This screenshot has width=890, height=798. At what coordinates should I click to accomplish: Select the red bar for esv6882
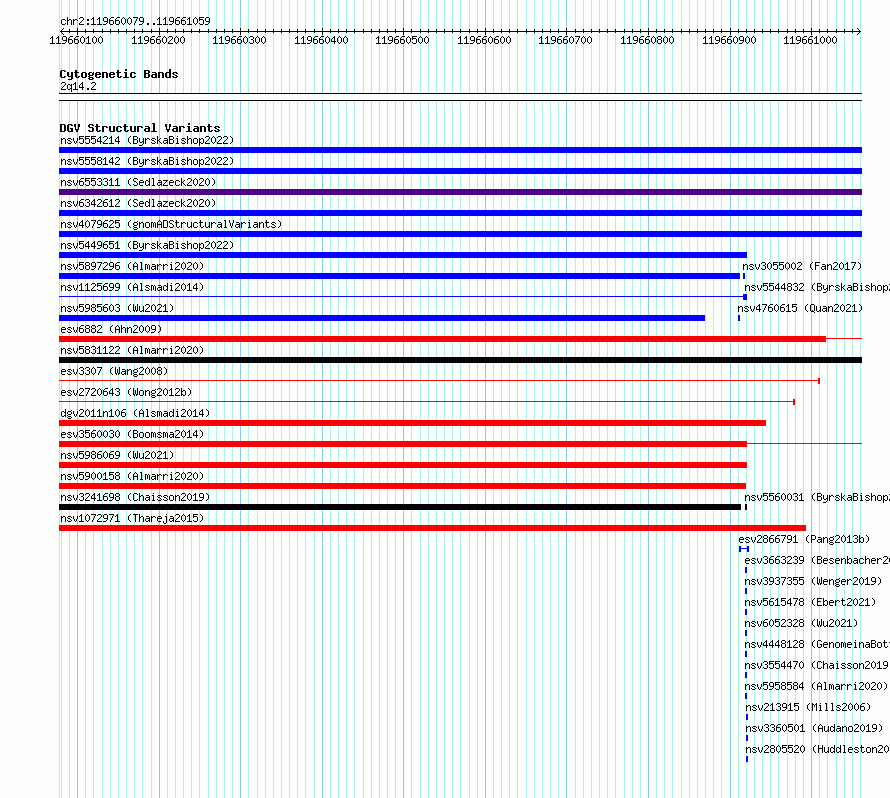(x=443, y=339)
